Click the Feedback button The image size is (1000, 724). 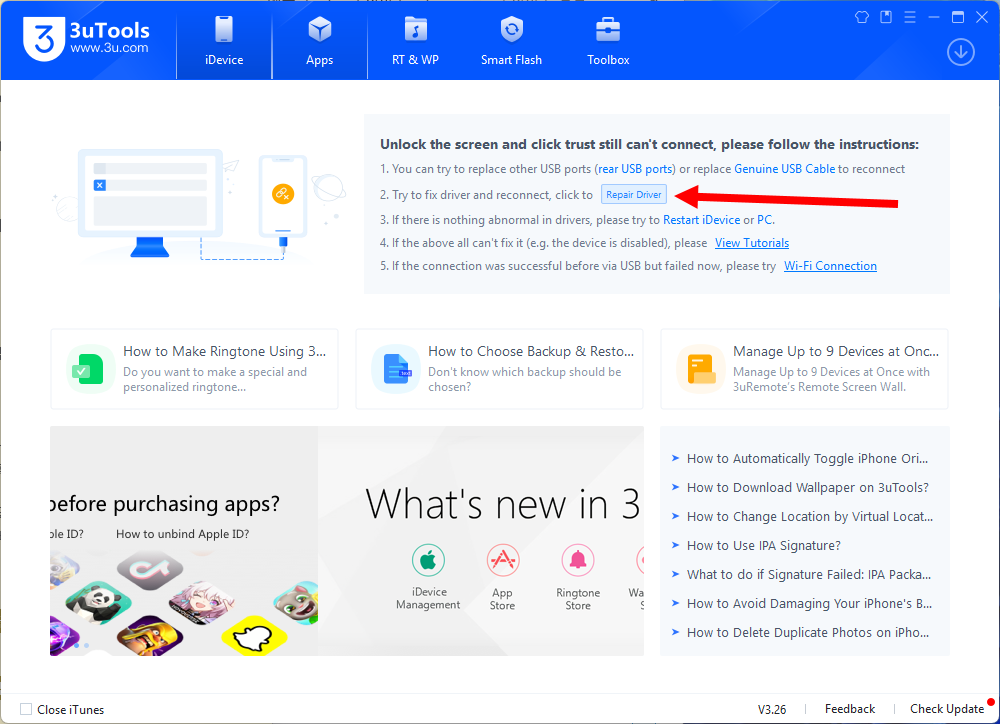(x=849, y=709)
